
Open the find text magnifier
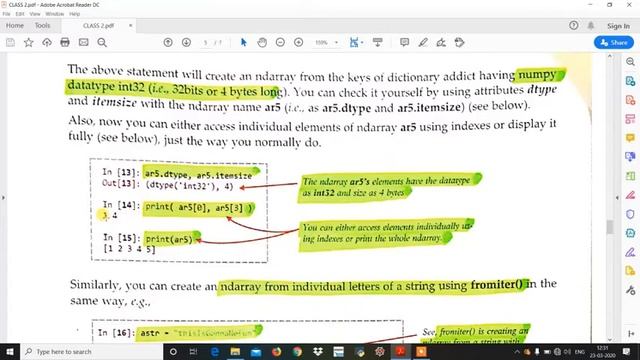point(102,42)
